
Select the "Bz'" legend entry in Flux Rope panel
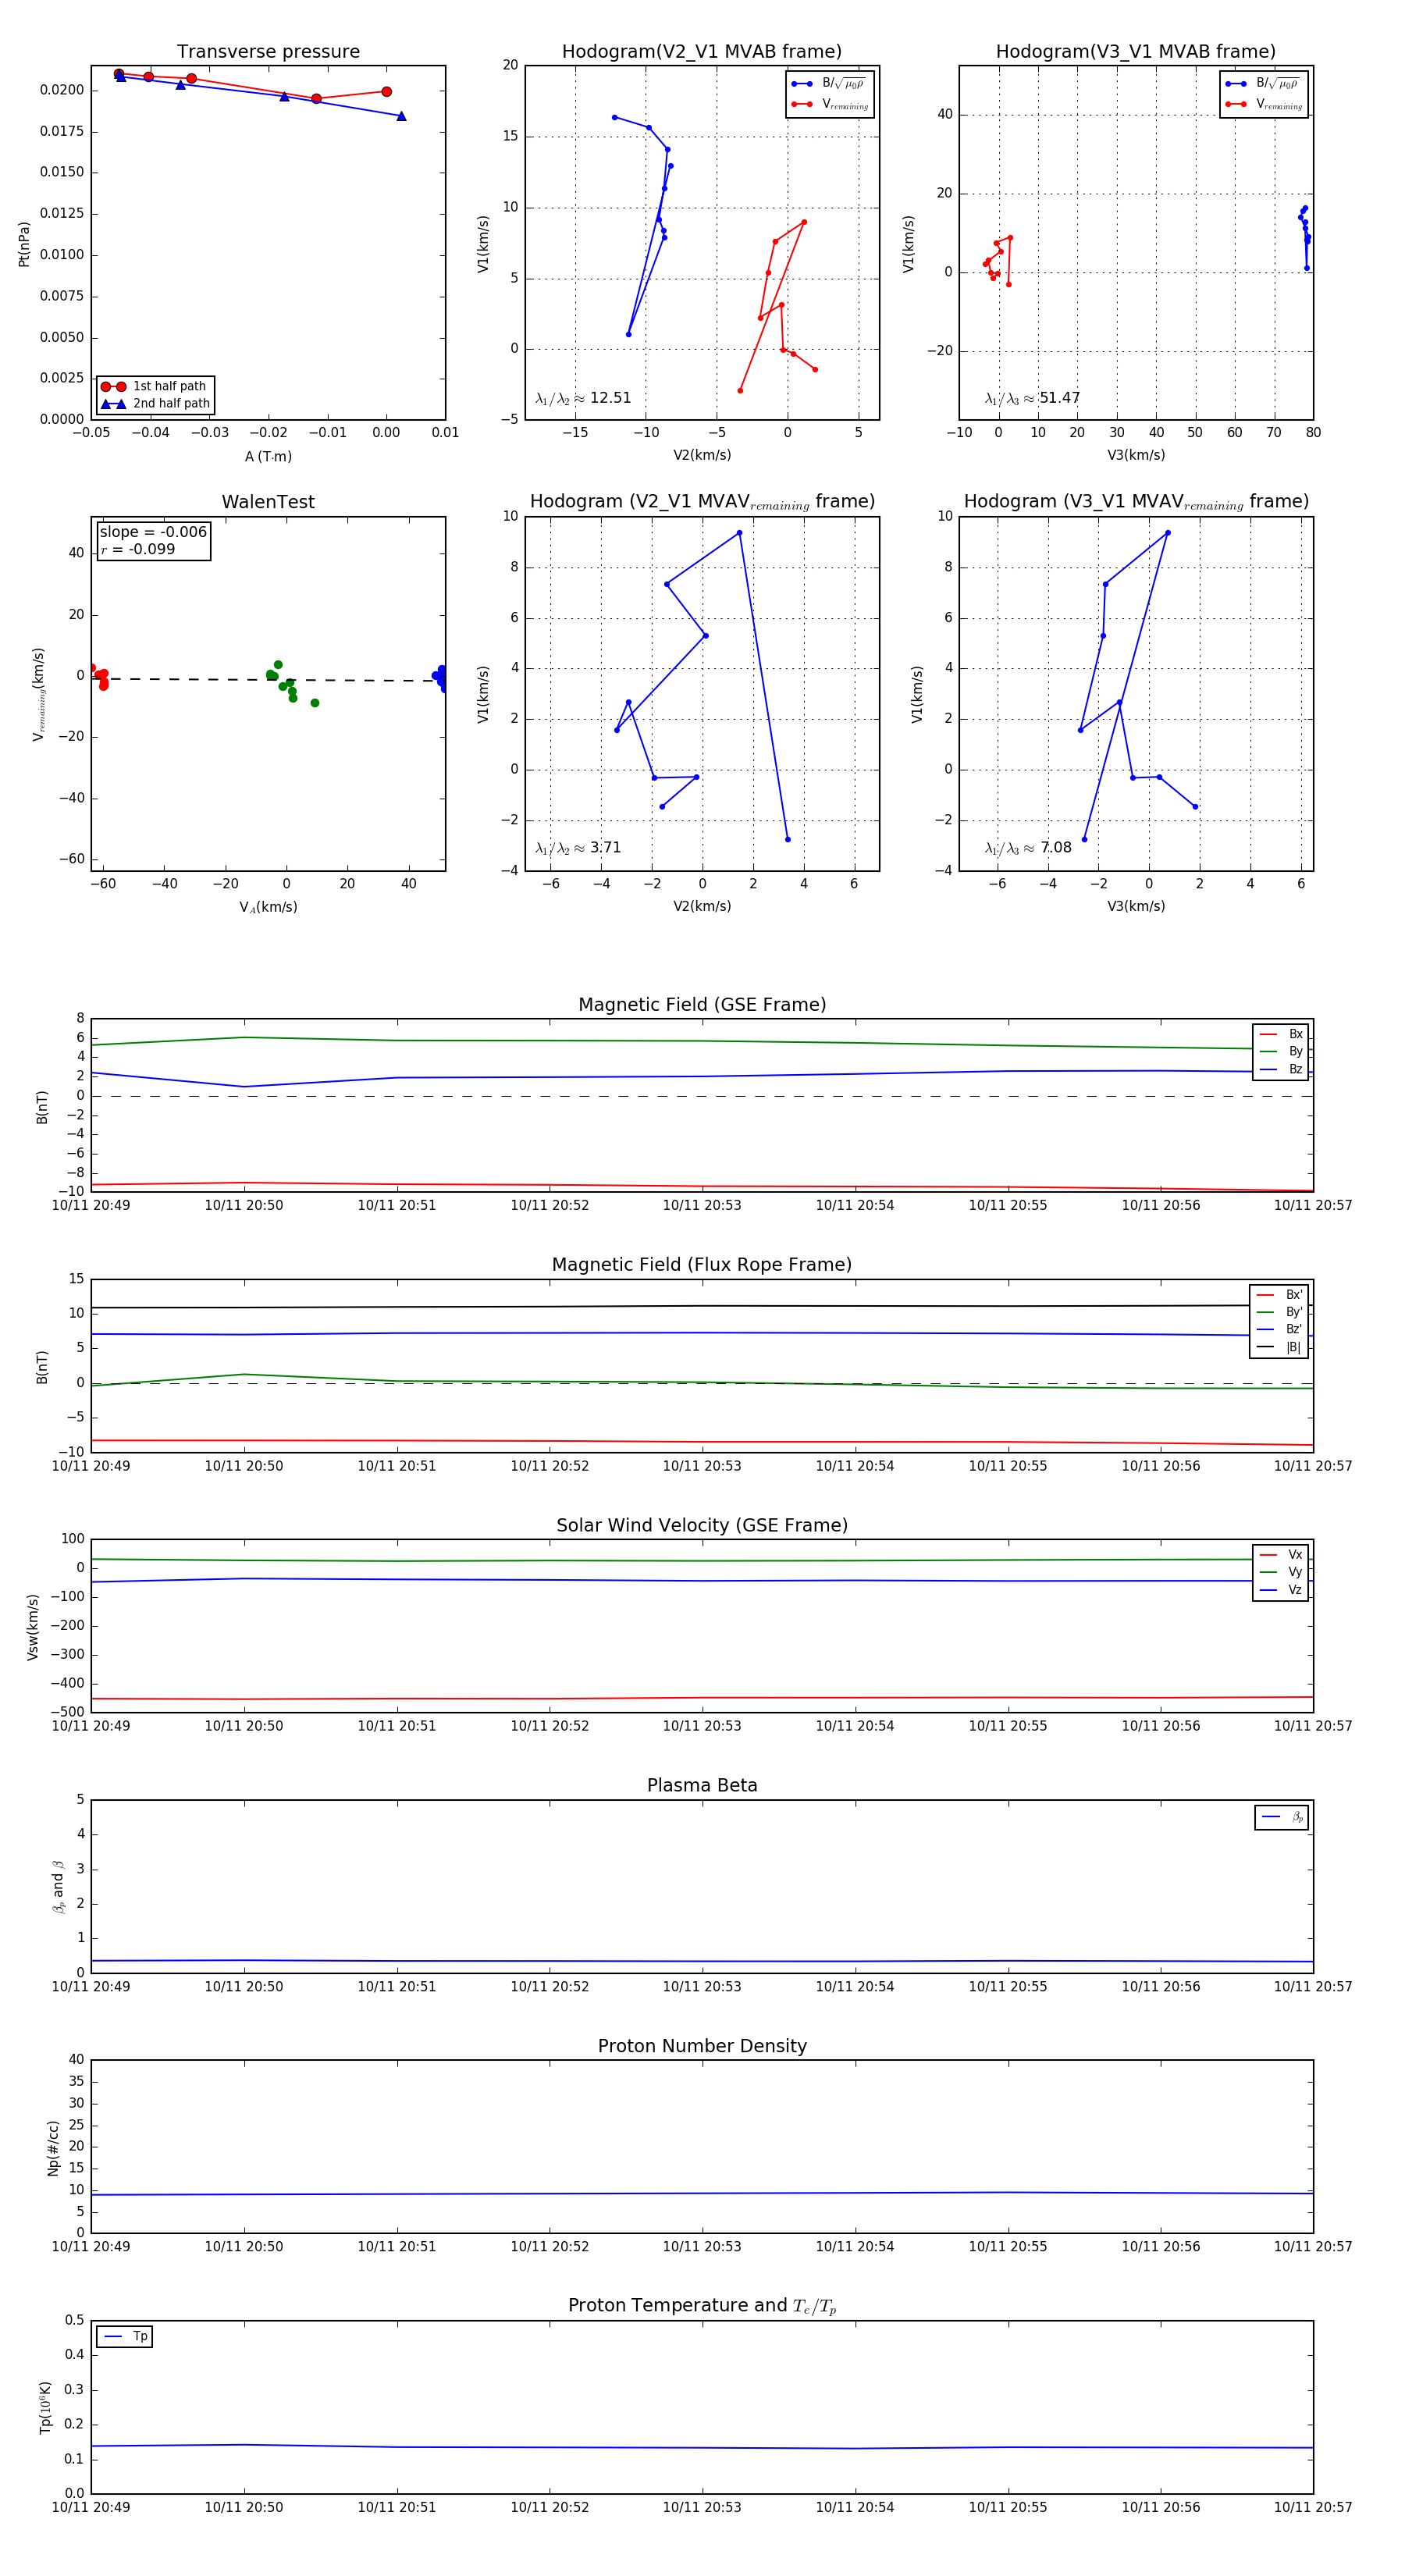coord(1279,1329)
